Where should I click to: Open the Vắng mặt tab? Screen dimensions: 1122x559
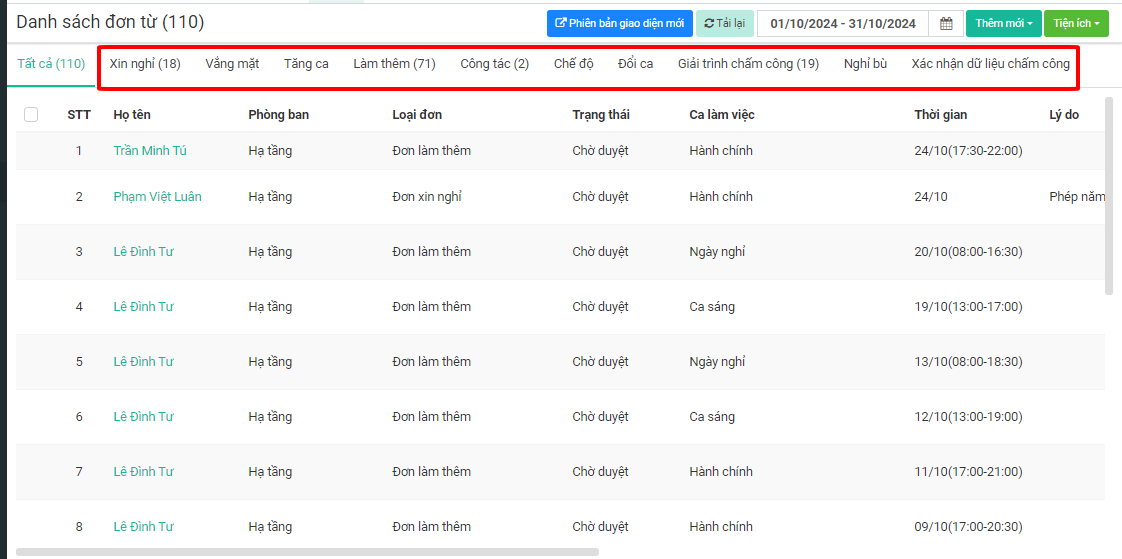tap(232, 64)
